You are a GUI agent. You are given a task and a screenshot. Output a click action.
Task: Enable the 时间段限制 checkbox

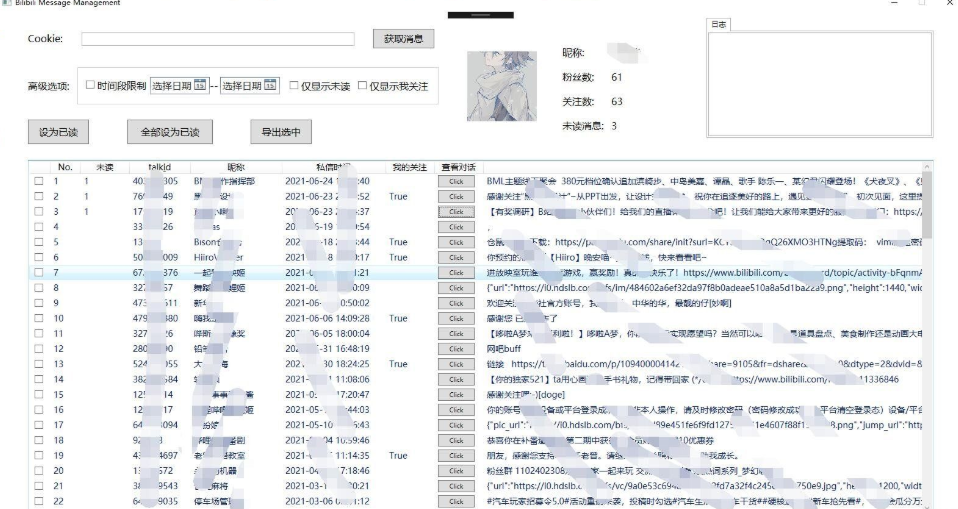90,85
